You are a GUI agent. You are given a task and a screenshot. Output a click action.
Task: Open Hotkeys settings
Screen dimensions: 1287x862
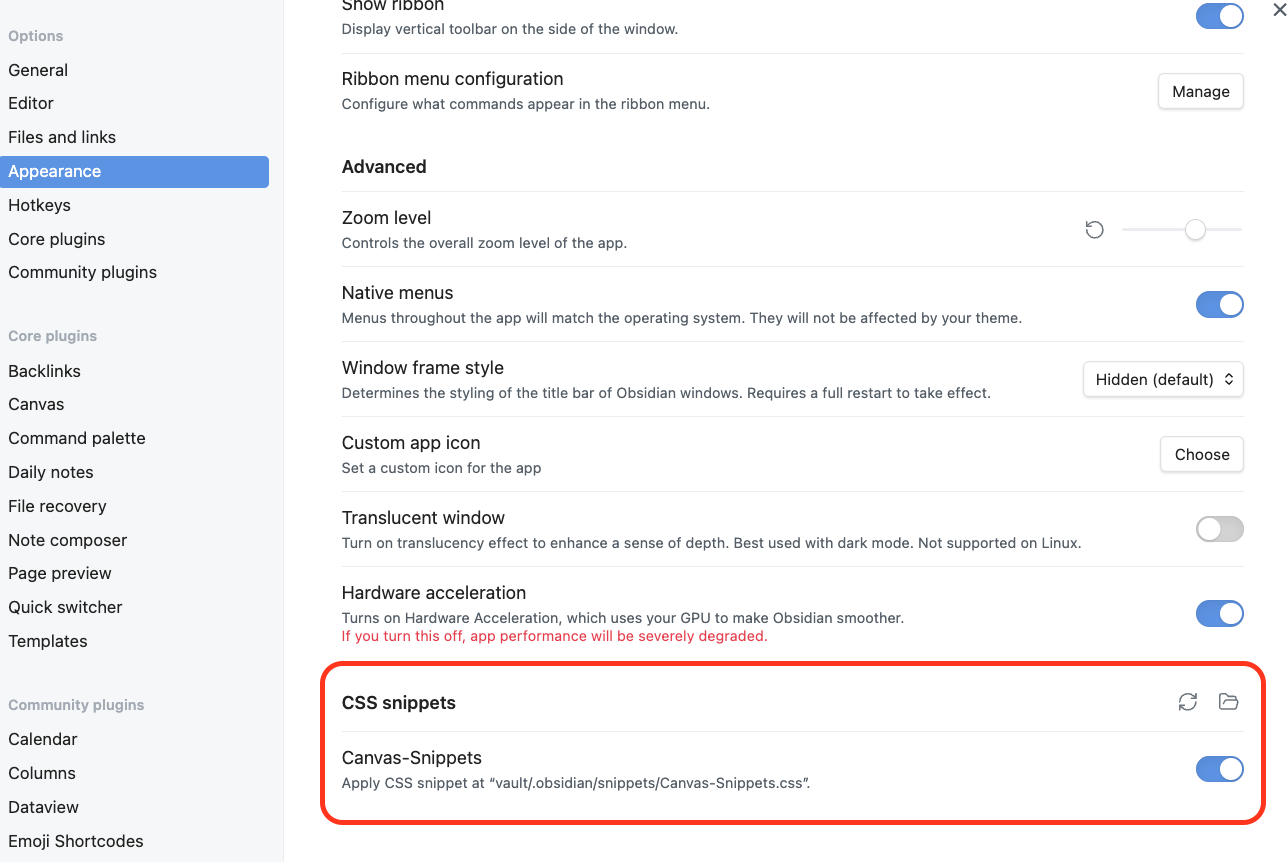pos(40,205)
